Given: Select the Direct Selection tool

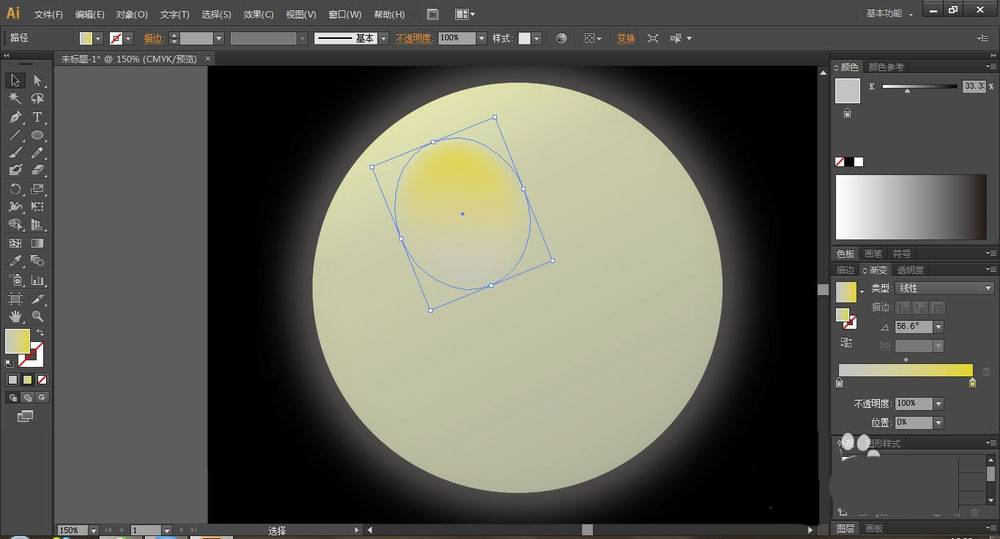Looking at the screenshot, I should pyautogui.click(x=37, y=80).
